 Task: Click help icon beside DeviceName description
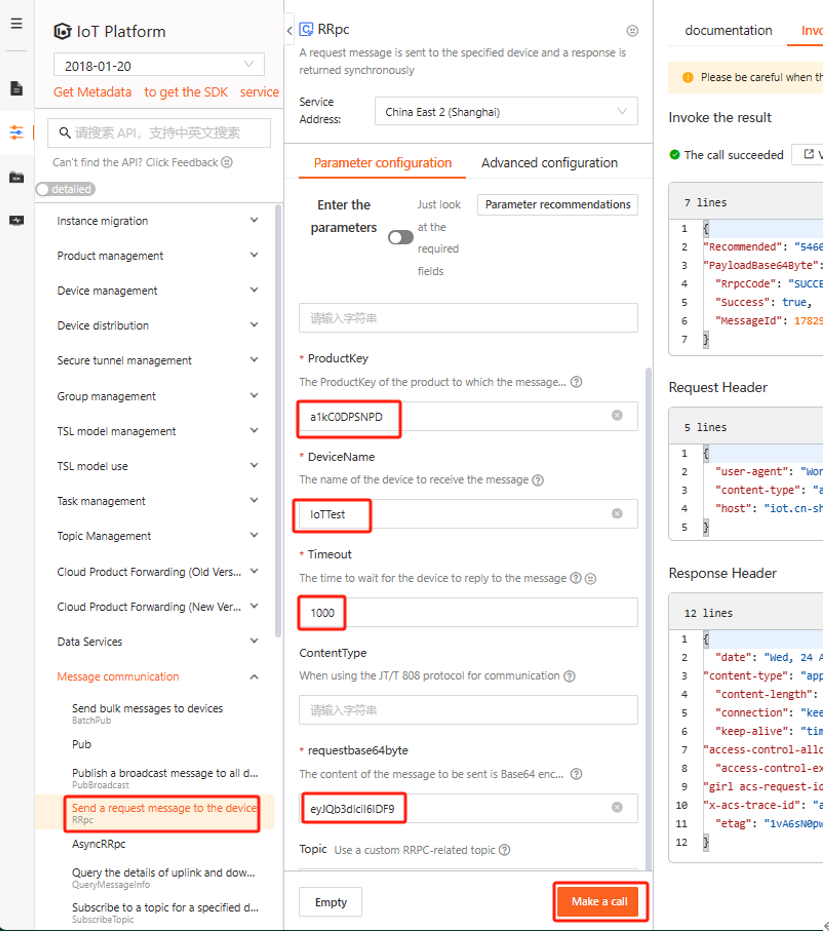tap(538, 480)
